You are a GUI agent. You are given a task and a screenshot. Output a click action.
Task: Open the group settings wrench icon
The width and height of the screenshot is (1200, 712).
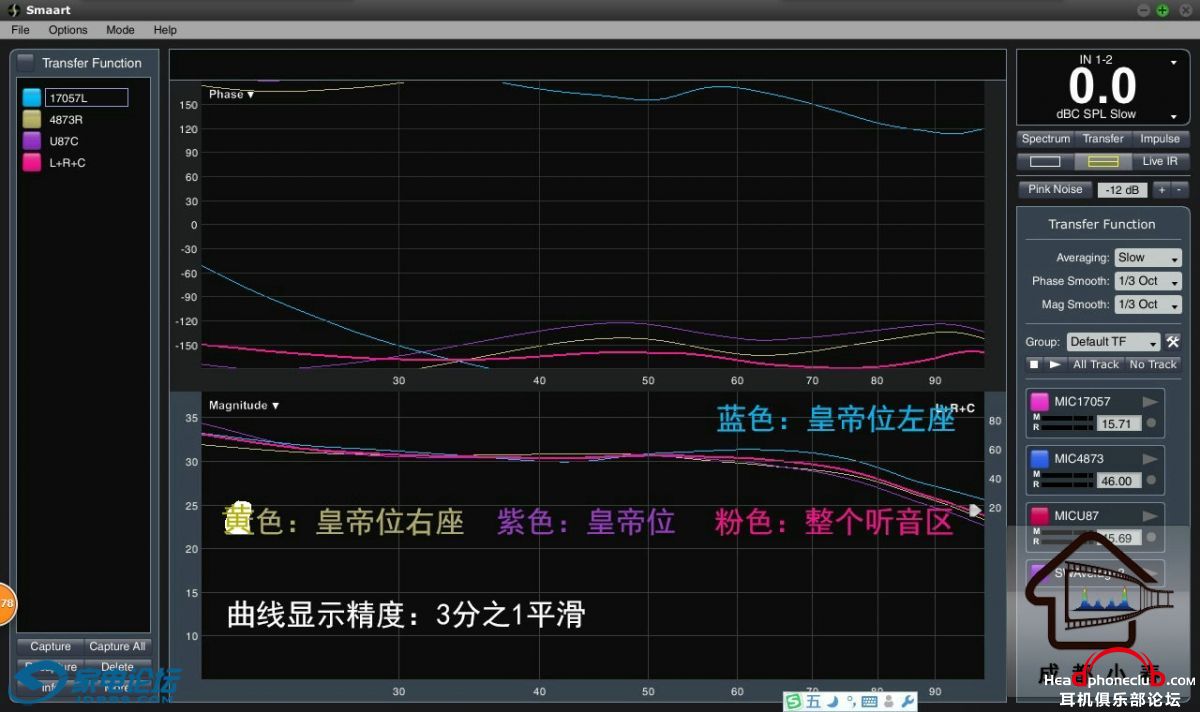point(1173,342)
